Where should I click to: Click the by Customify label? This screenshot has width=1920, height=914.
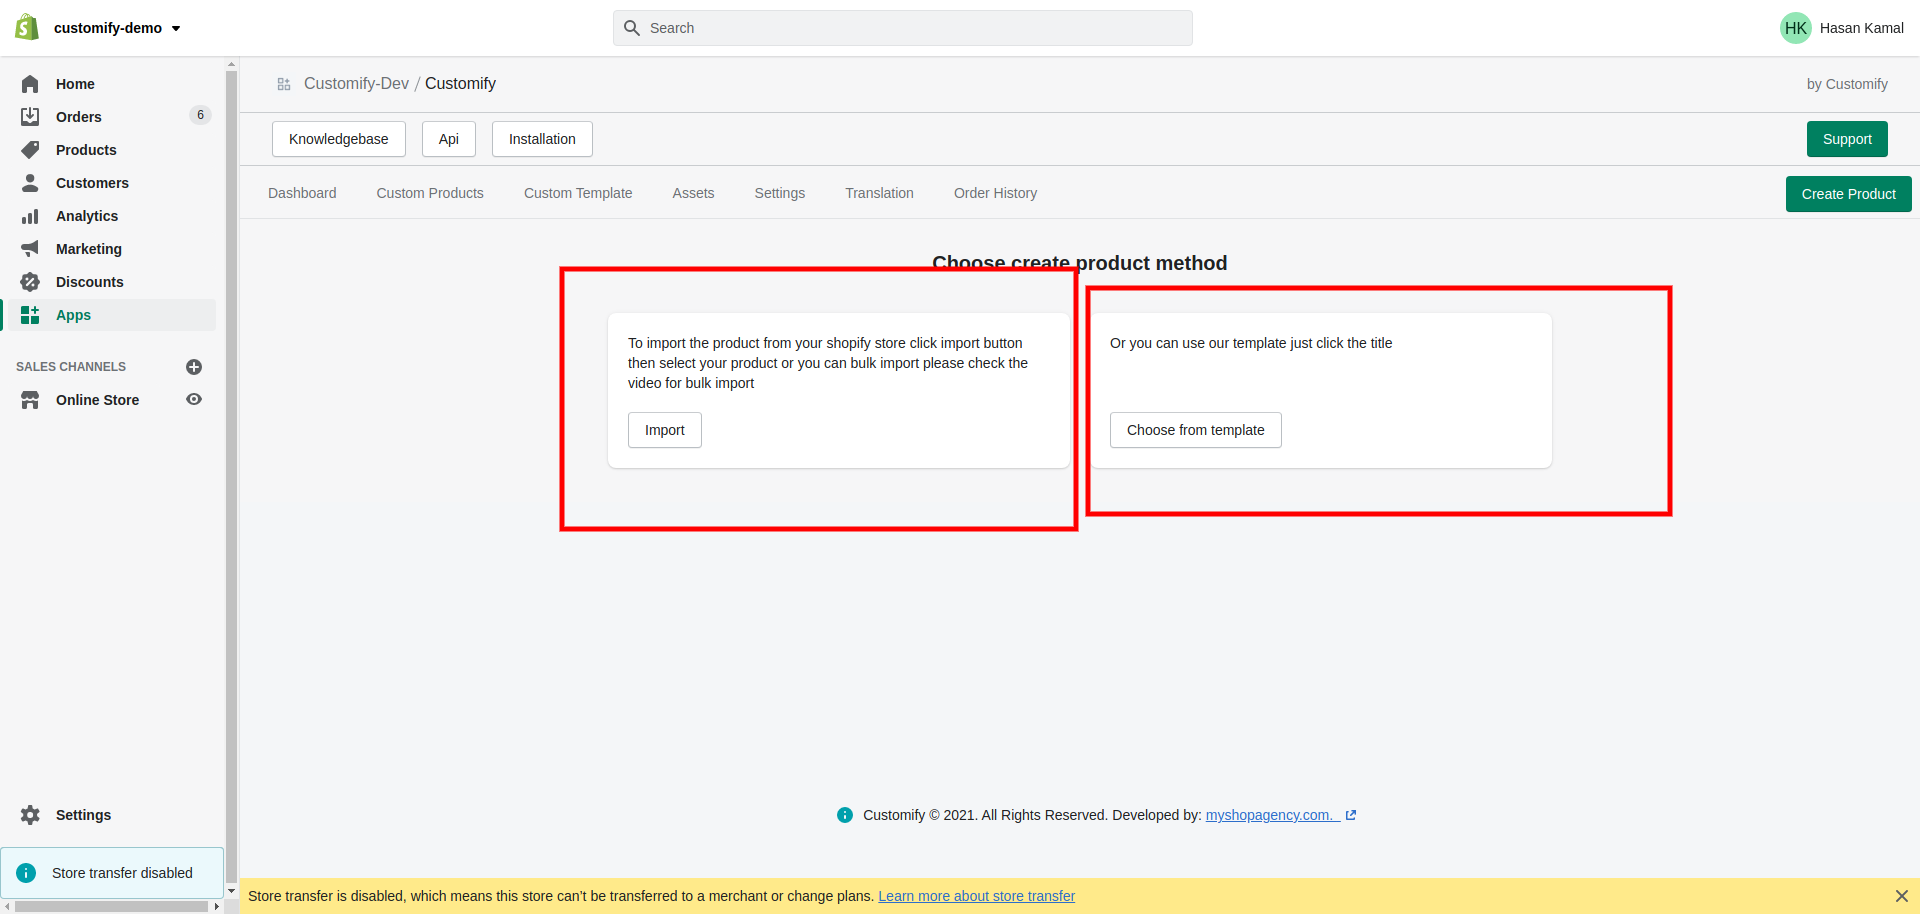1847,84
